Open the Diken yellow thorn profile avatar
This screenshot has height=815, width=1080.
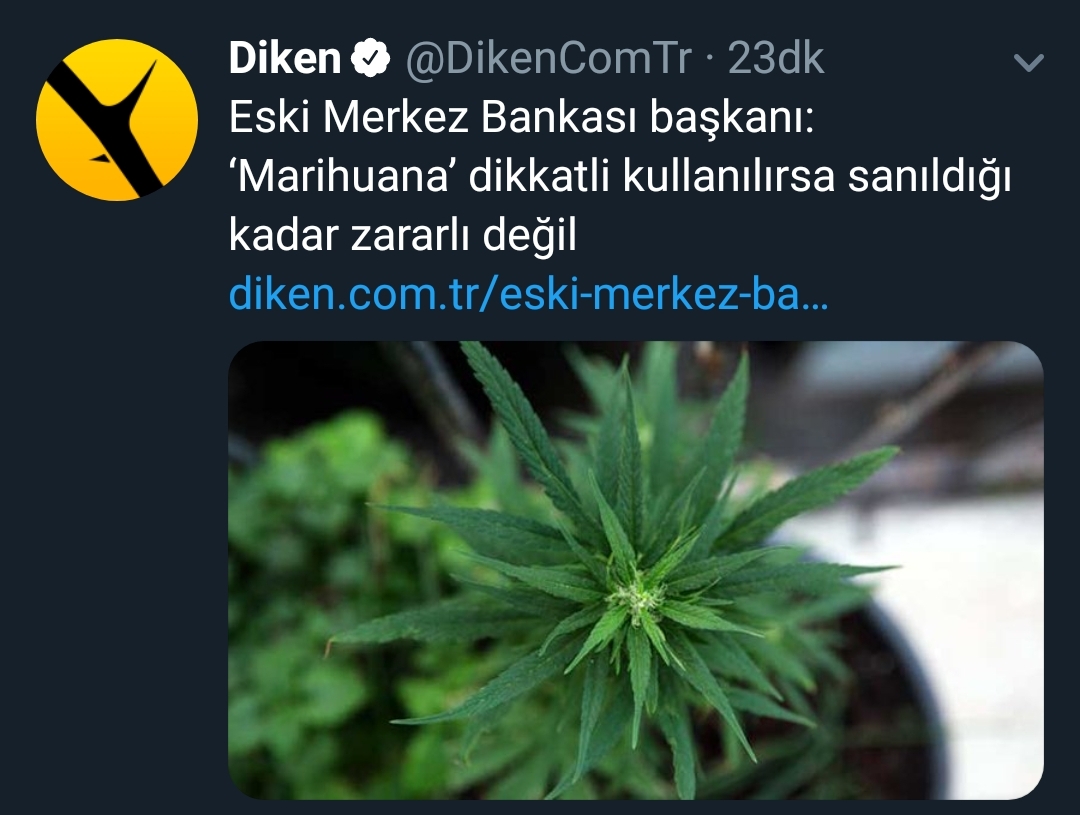(116, 119)
